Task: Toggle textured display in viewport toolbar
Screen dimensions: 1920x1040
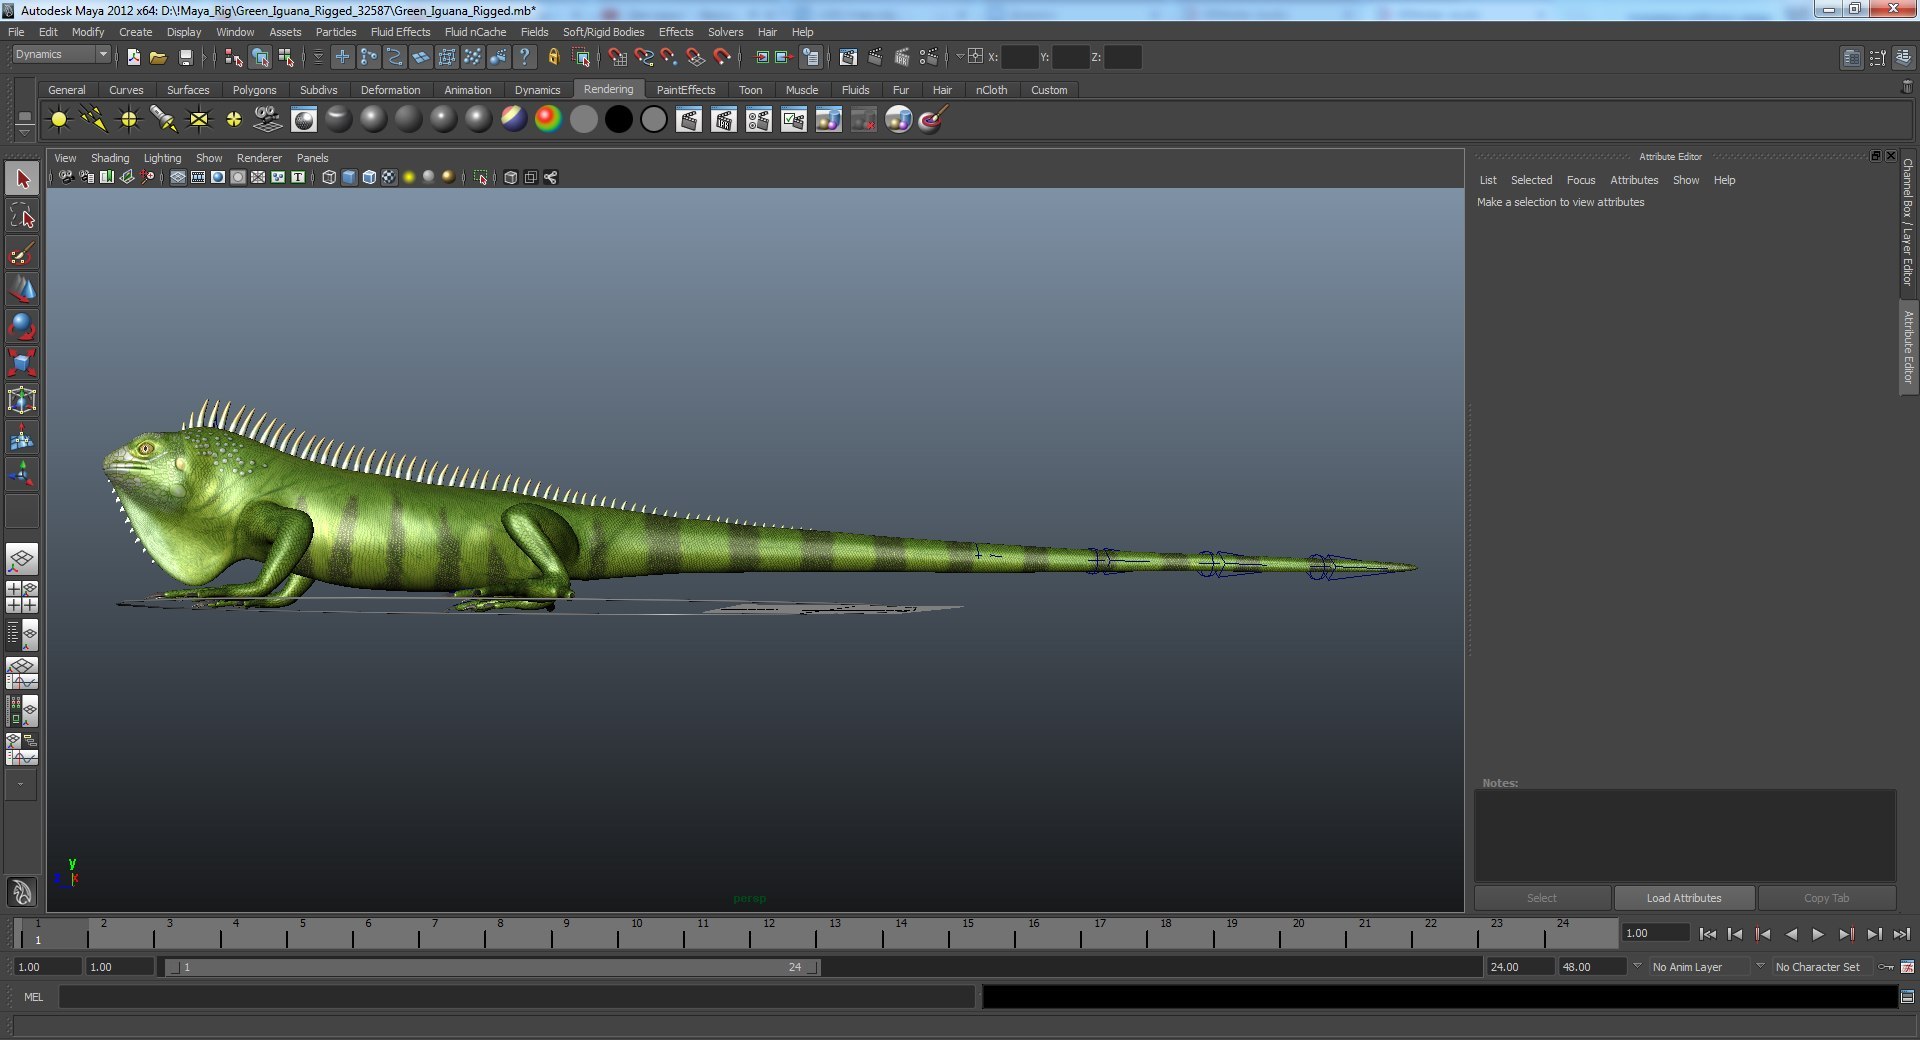Action: (389, 177)
